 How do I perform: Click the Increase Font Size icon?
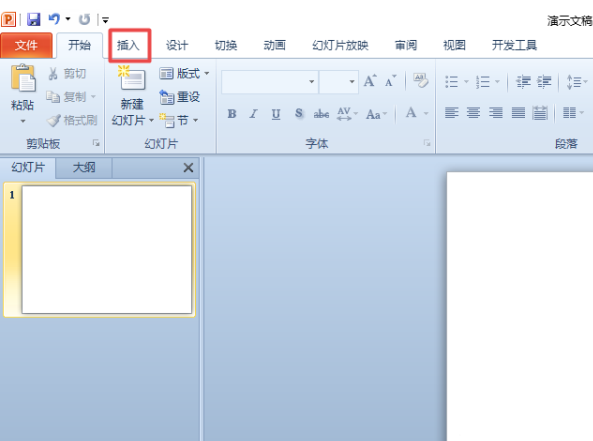[370, 81]
